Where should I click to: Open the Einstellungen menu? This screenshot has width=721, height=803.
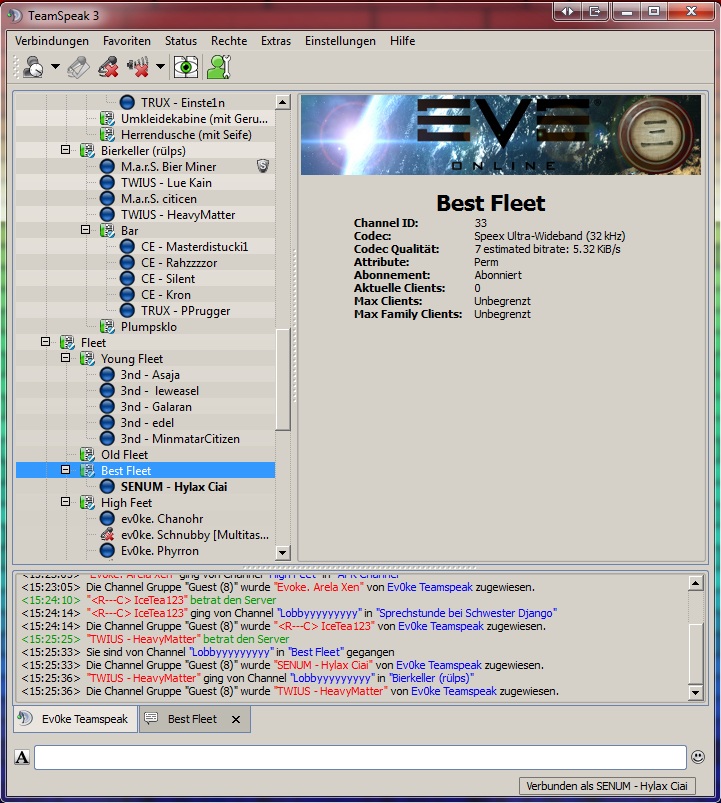340,41
